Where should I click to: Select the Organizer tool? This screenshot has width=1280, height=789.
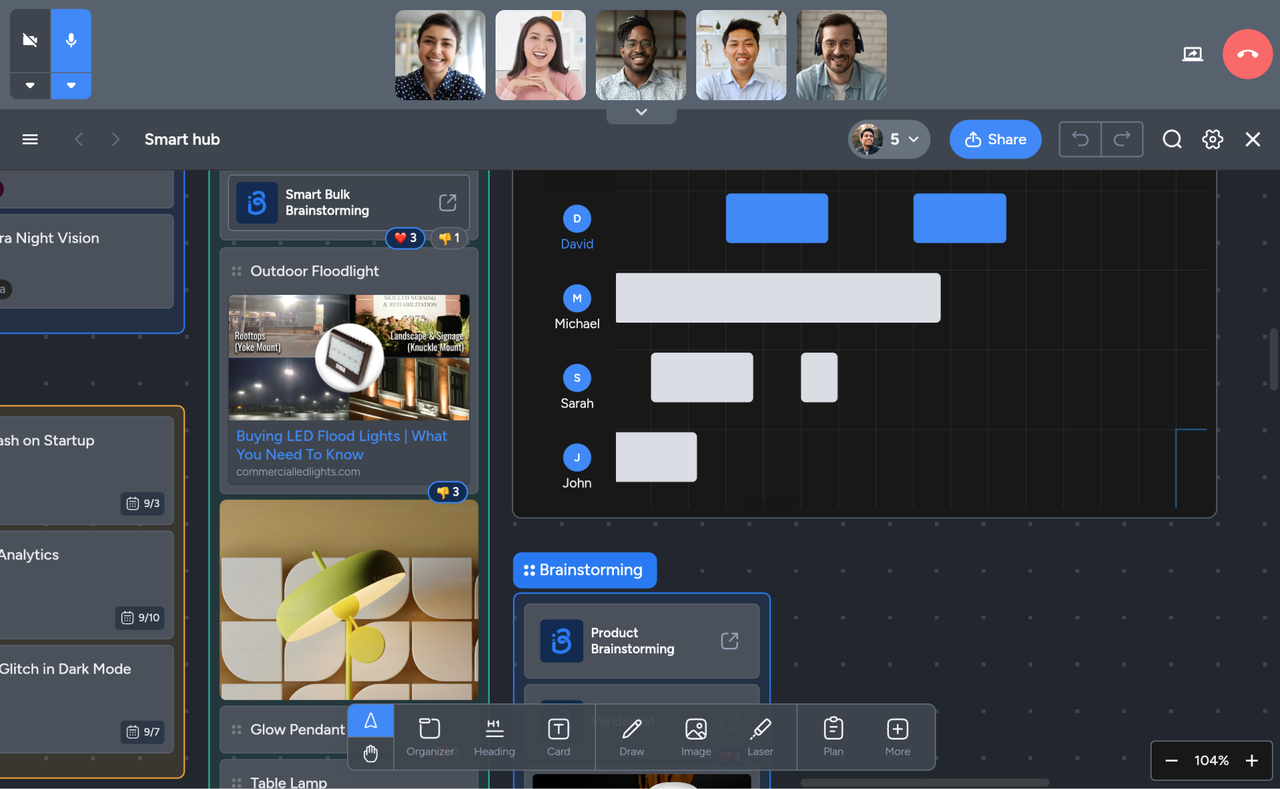430,736
